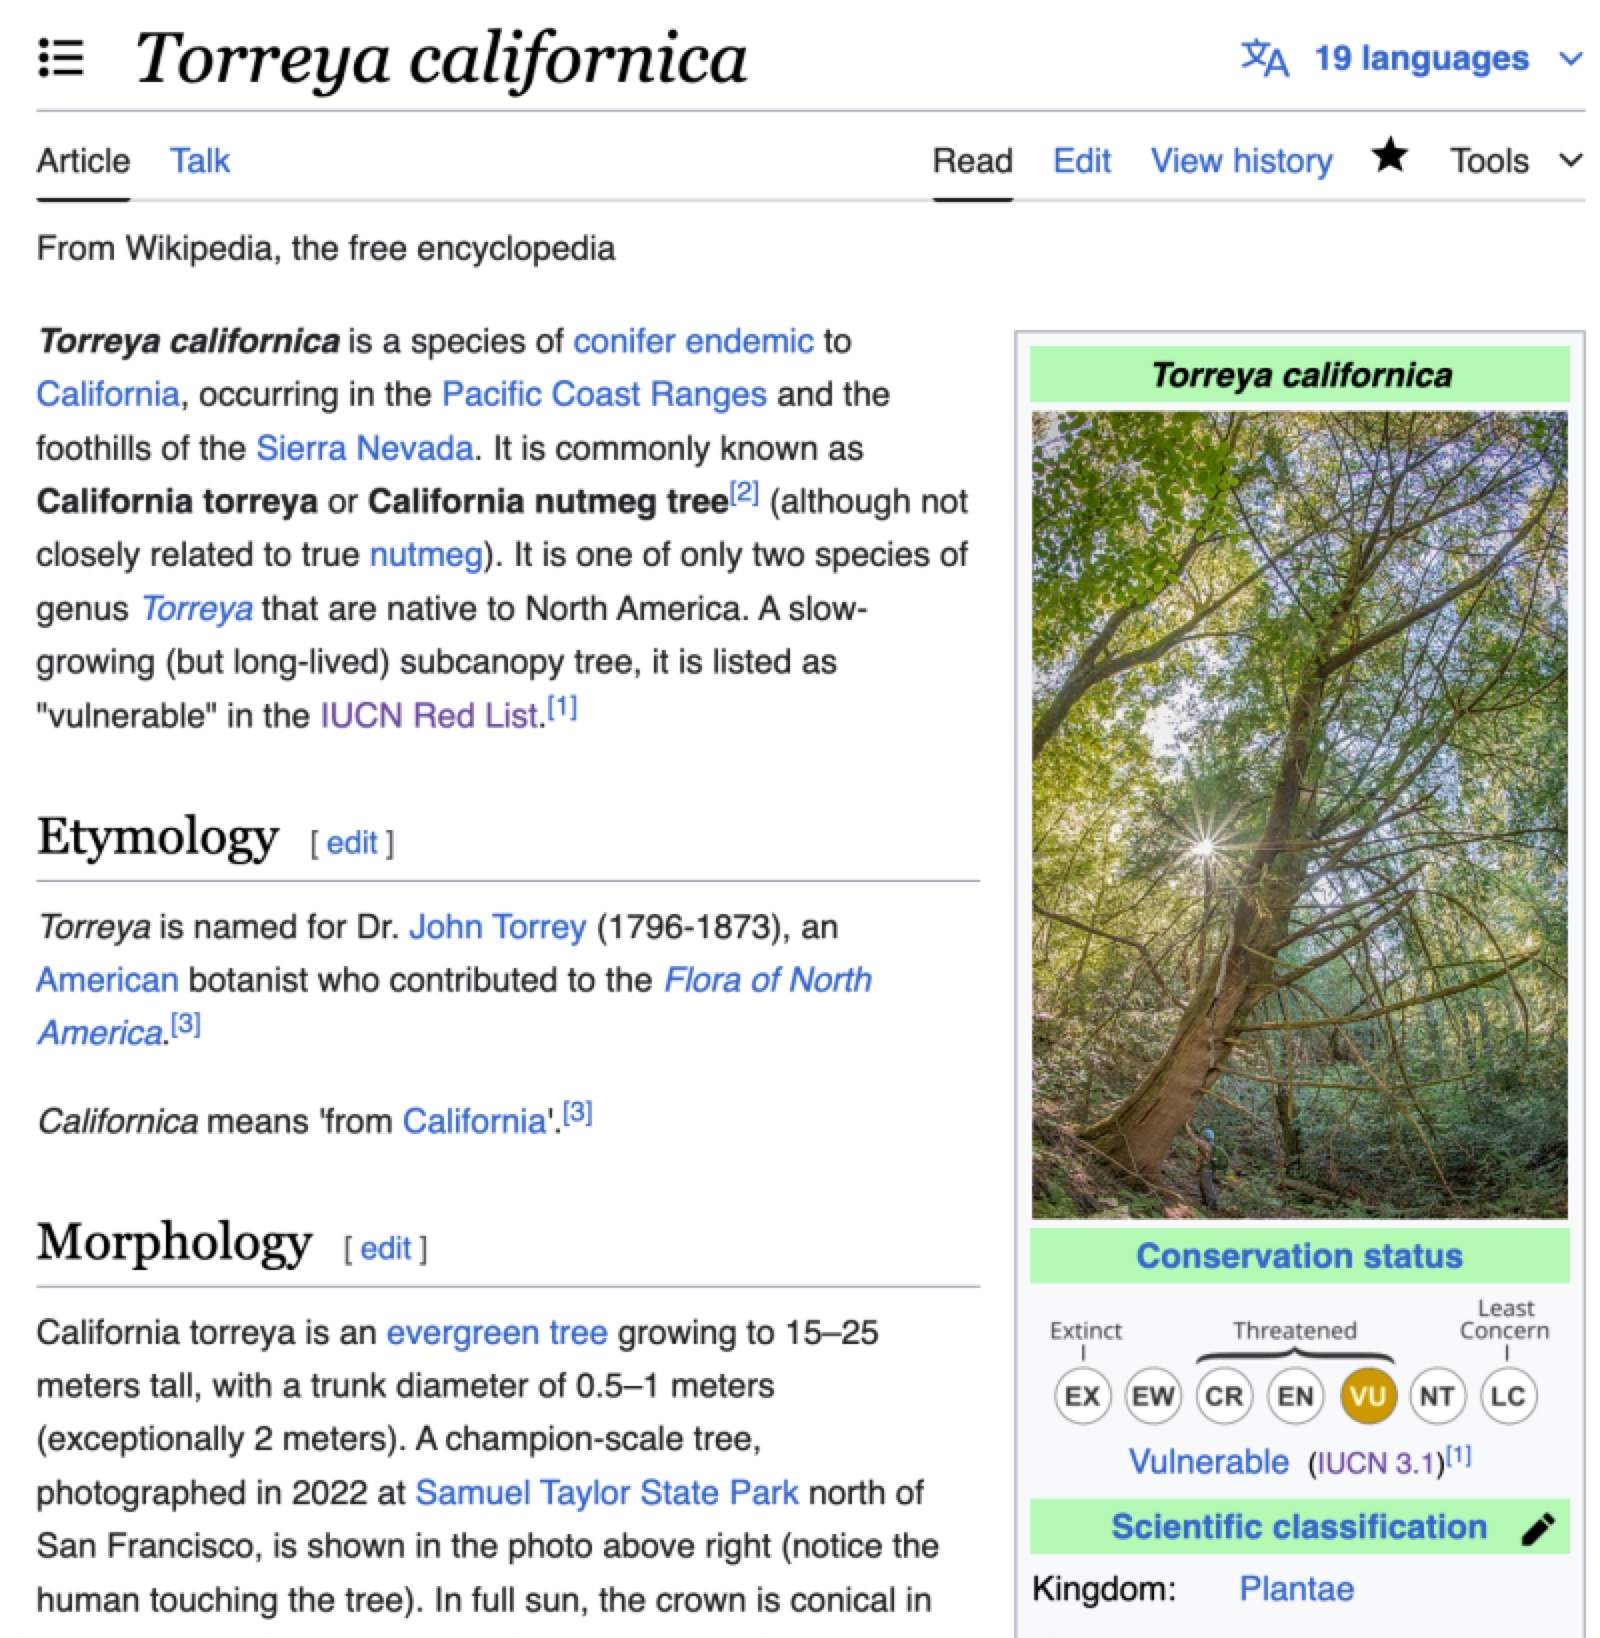Open the Samuel Taylor State Park link
The height and width of the screenshot is (1638, 1600).
pyautogui.click(x=606, y=1492)
